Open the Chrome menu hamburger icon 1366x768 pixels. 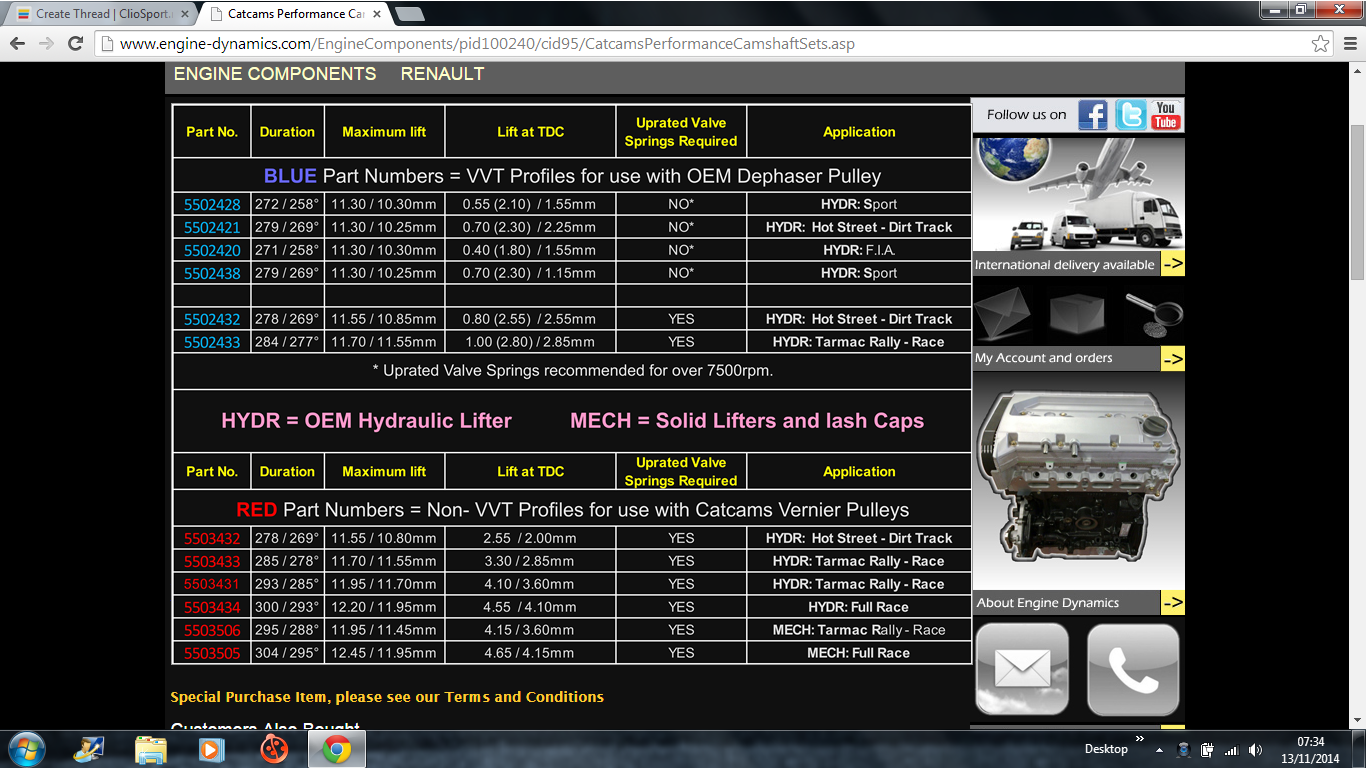1349,44
